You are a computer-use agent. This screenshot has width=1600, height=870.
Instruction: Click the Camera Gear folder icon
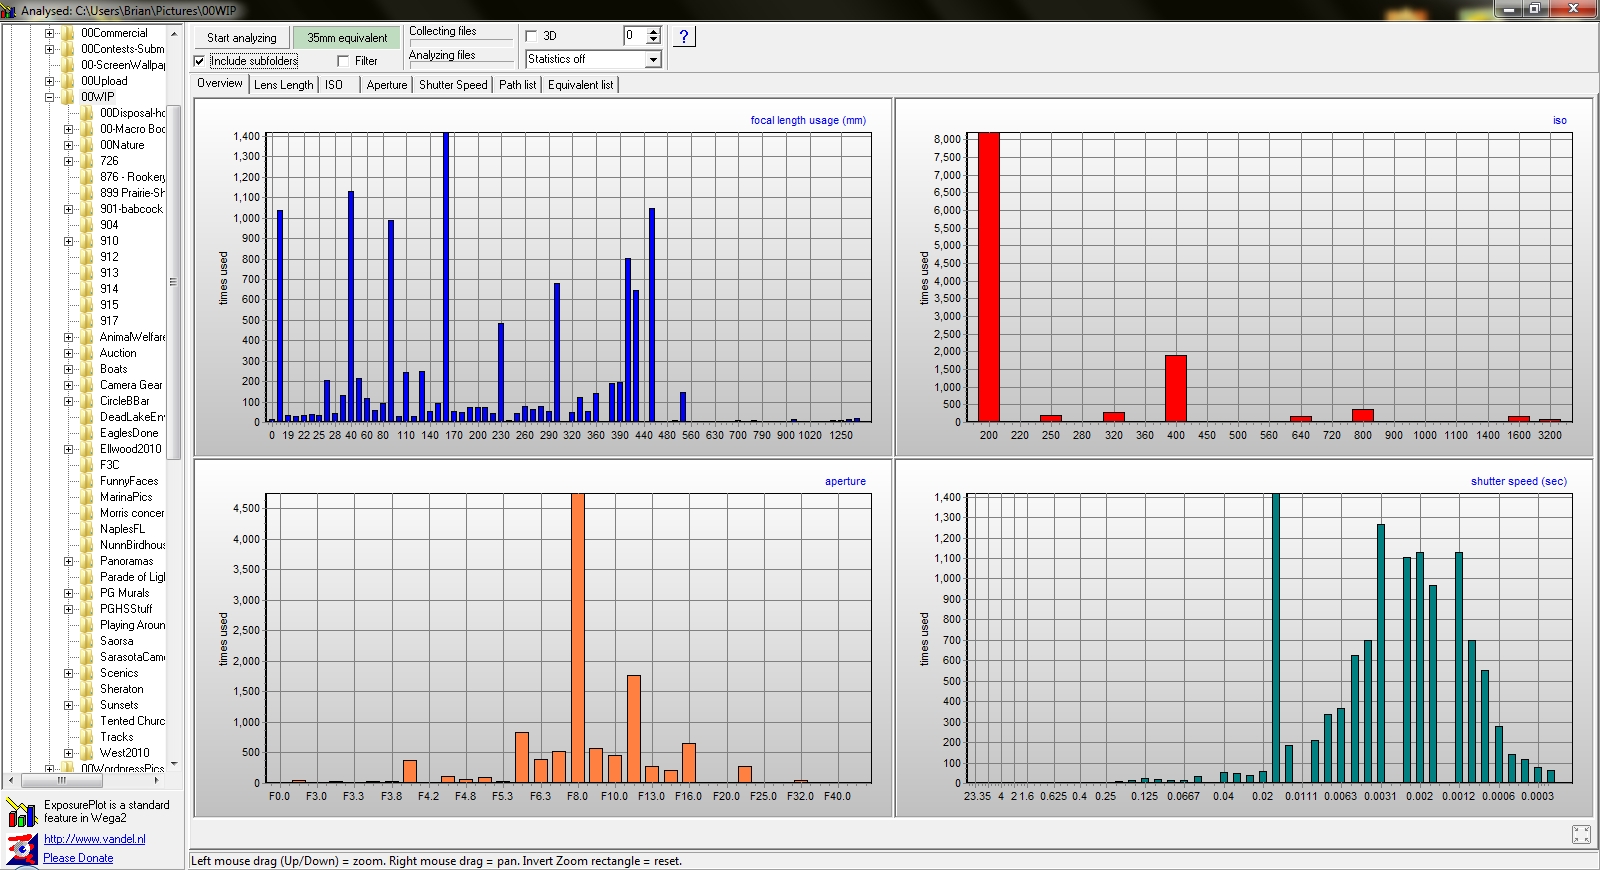coord(87,385)
